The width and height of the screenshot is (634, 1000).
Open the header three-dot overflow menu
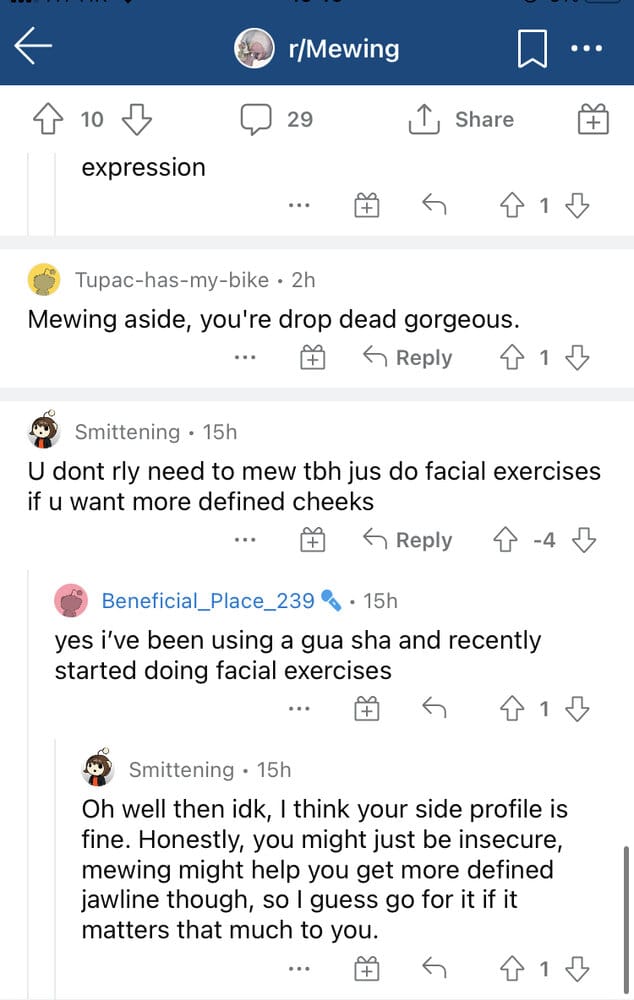(586, 48)
